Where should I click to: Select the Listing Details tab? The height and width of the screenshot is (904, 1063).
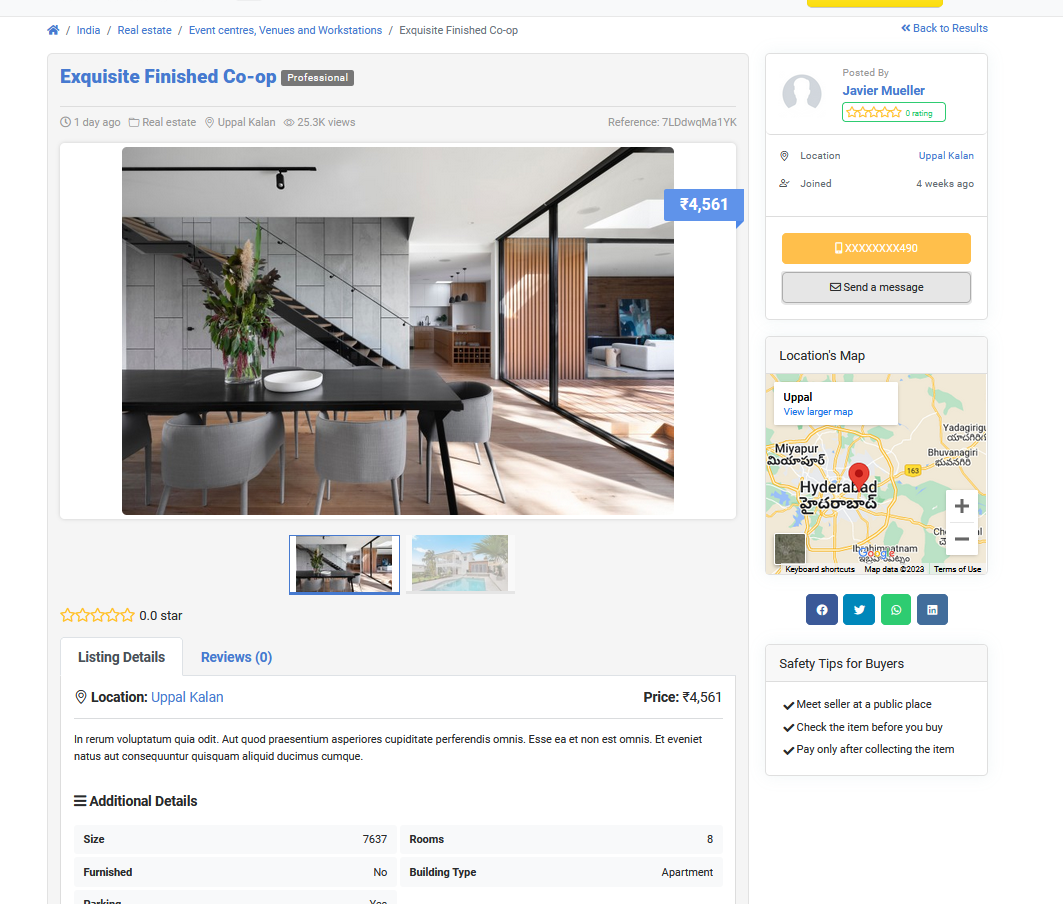(121, 657)
